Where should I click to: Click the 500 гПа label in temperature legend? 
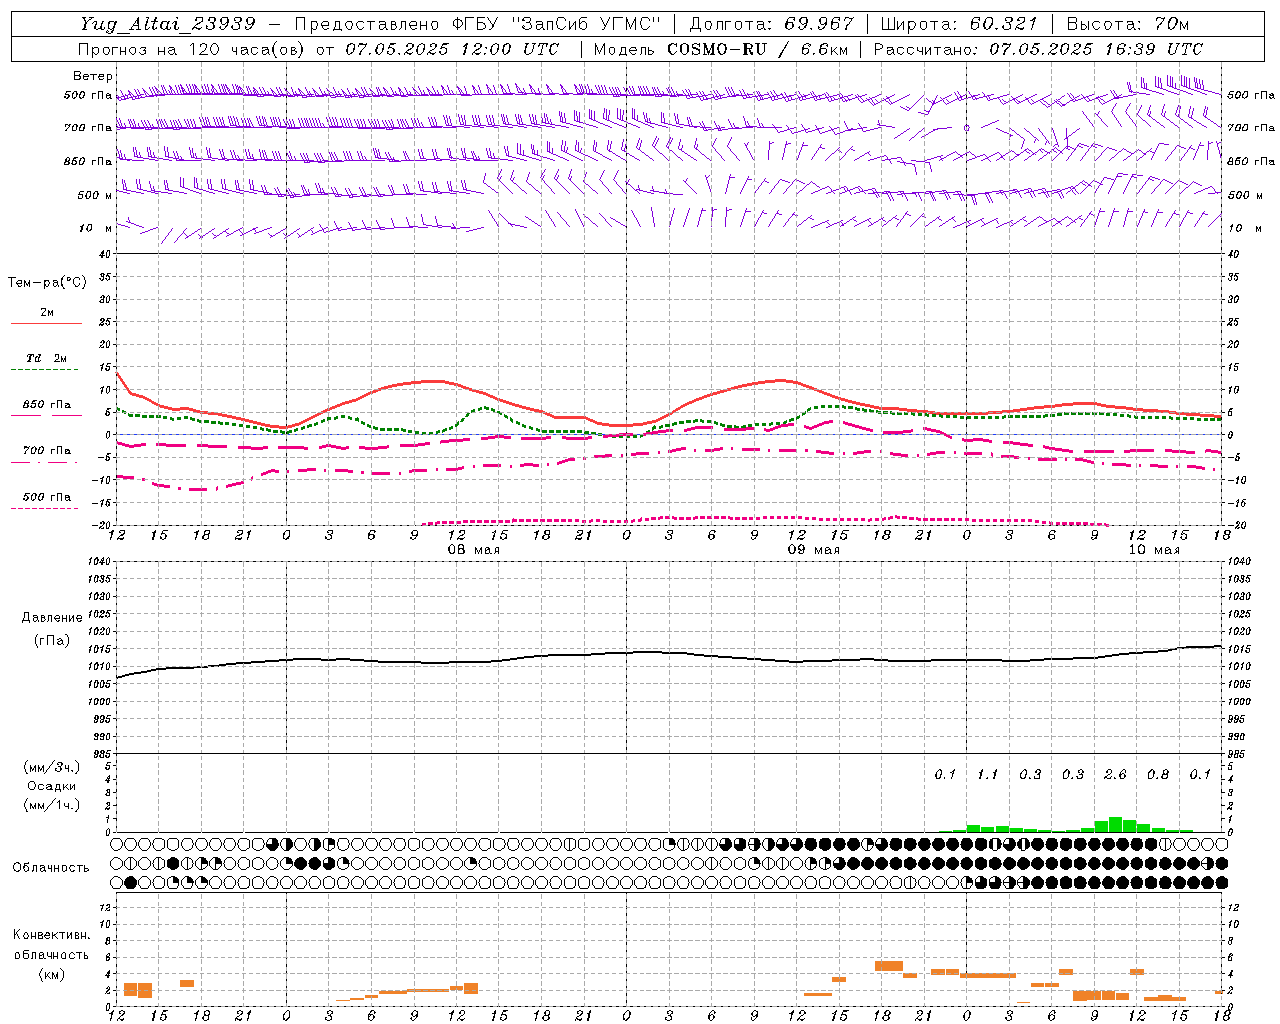coord(47,497)
